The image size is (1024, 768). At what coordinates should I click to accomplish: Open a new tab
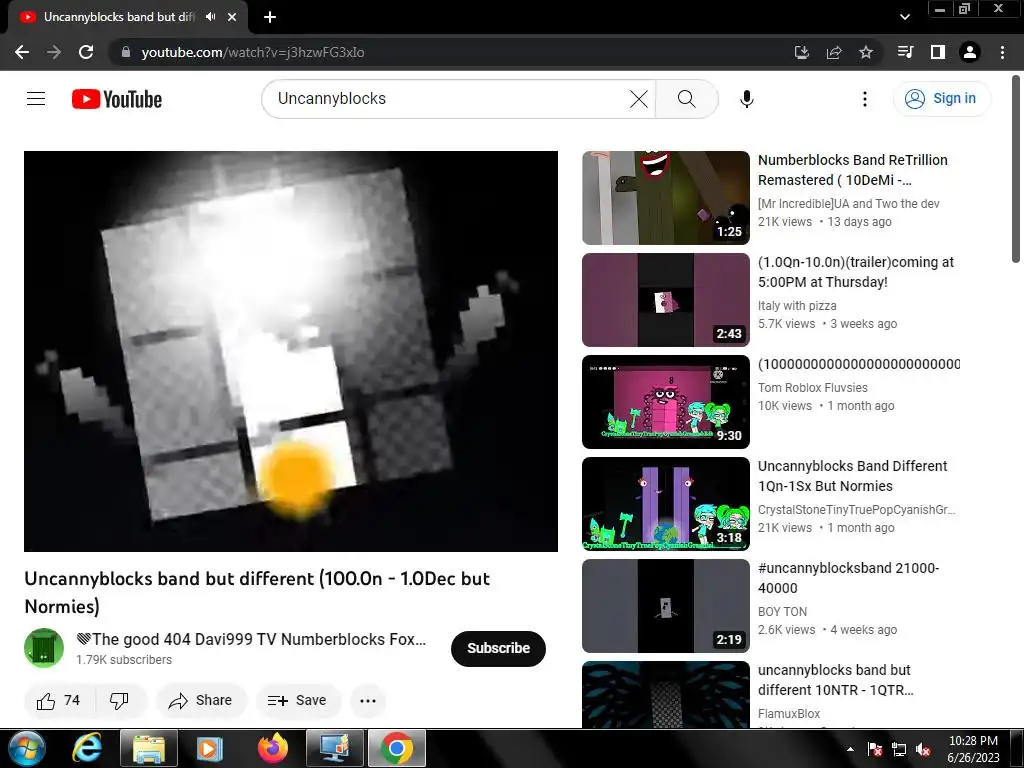click(x=270, y=17)
